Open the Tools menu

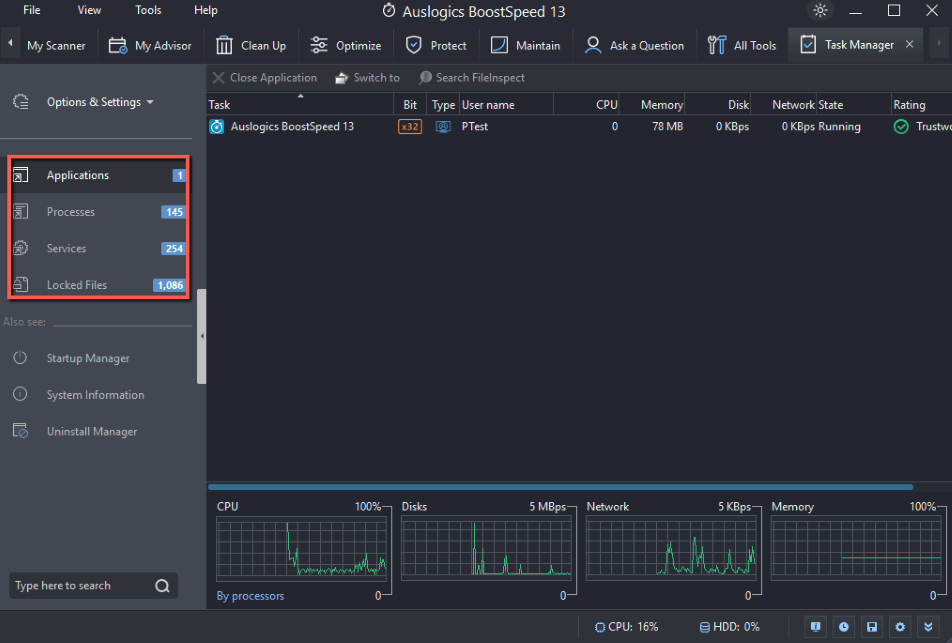point(148,10)
